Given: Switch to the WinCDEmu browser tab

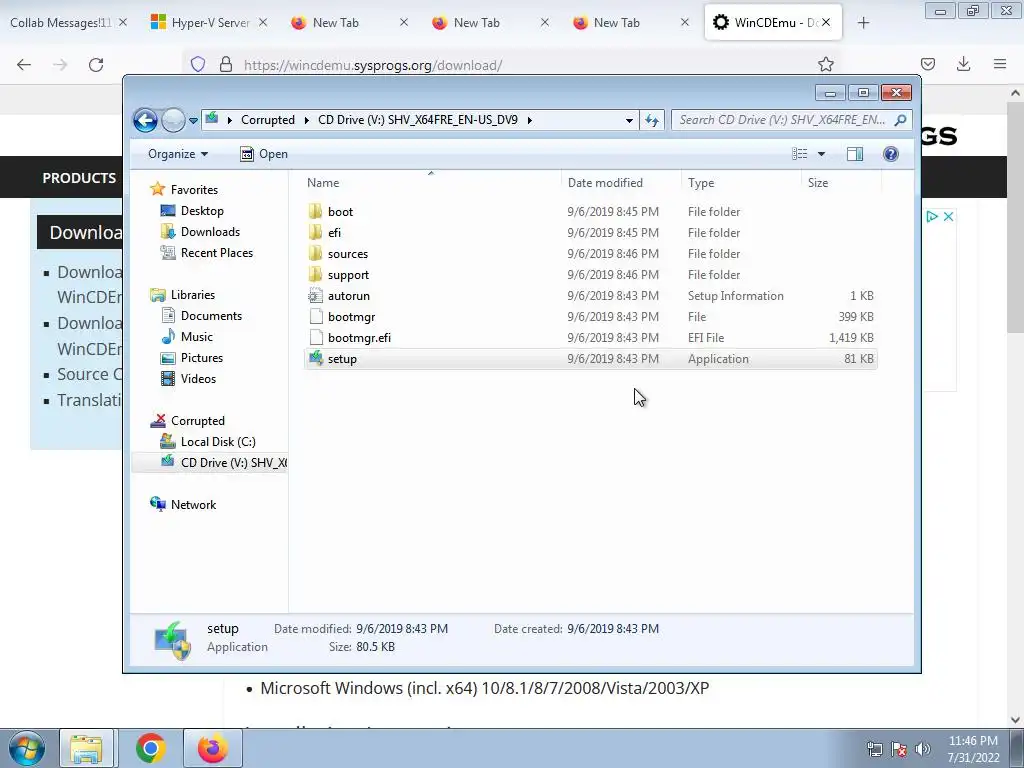Looking at the screenshot, I should (x=773, y=23).
